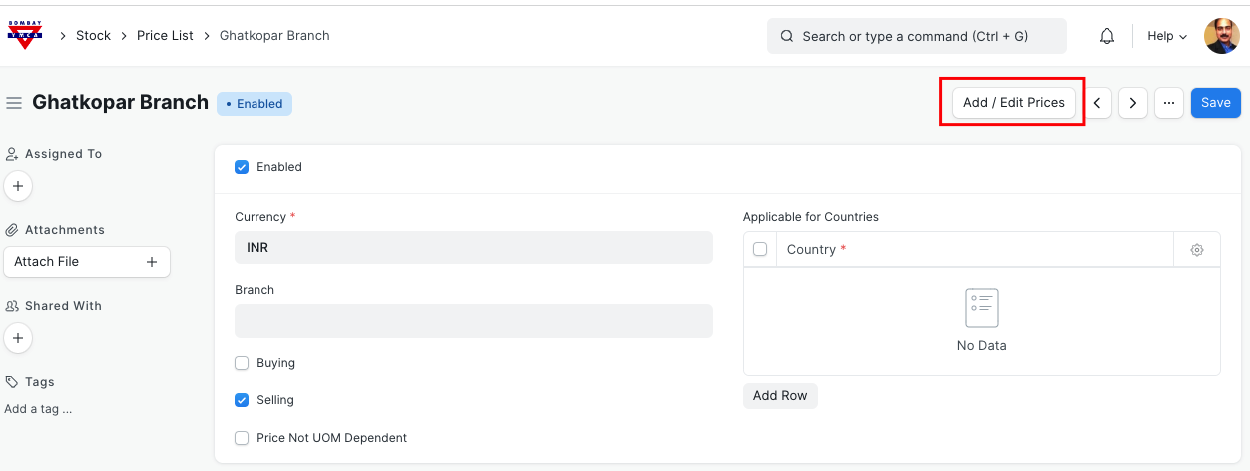Expand the Help dropdown

point(1166,36)
